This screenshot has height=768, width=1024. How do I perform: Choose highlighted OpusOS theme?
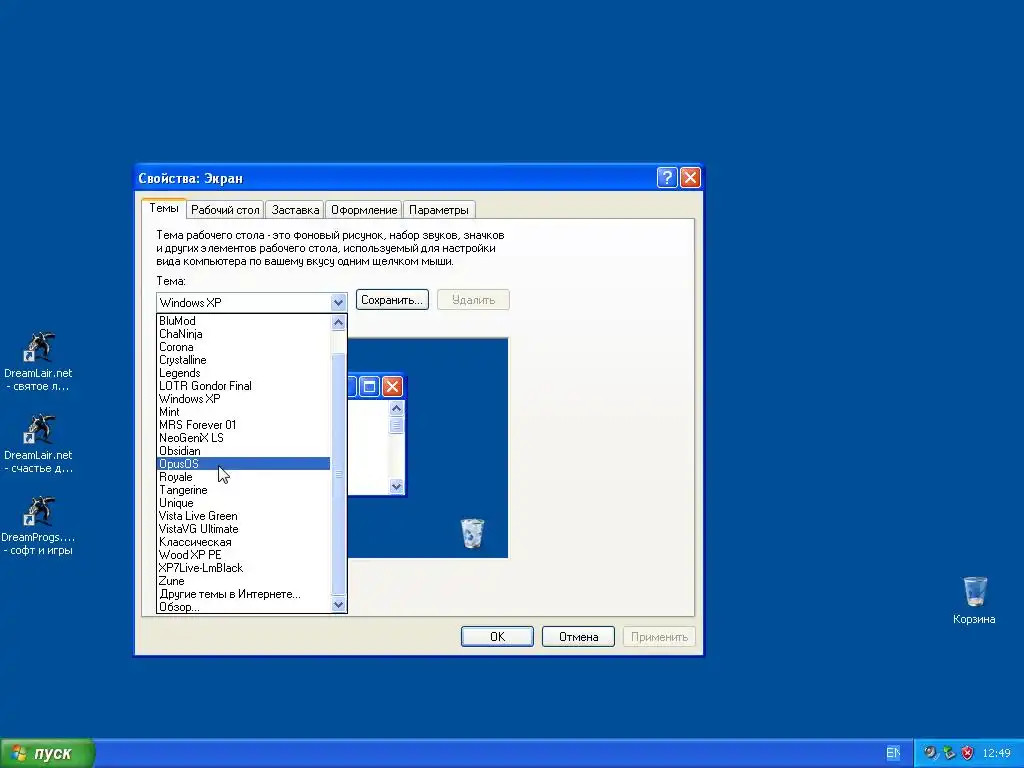[244, 464]
